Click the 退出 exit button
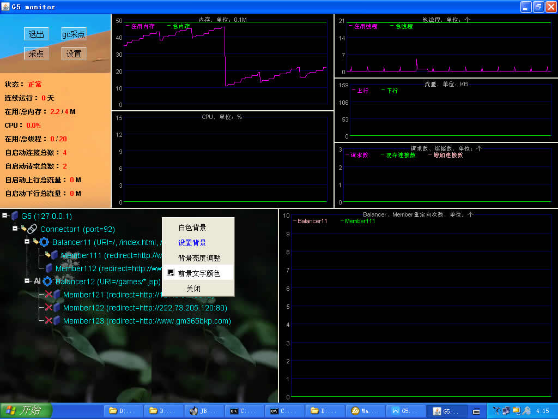559x419 pixels. click(x=36, y=34)
